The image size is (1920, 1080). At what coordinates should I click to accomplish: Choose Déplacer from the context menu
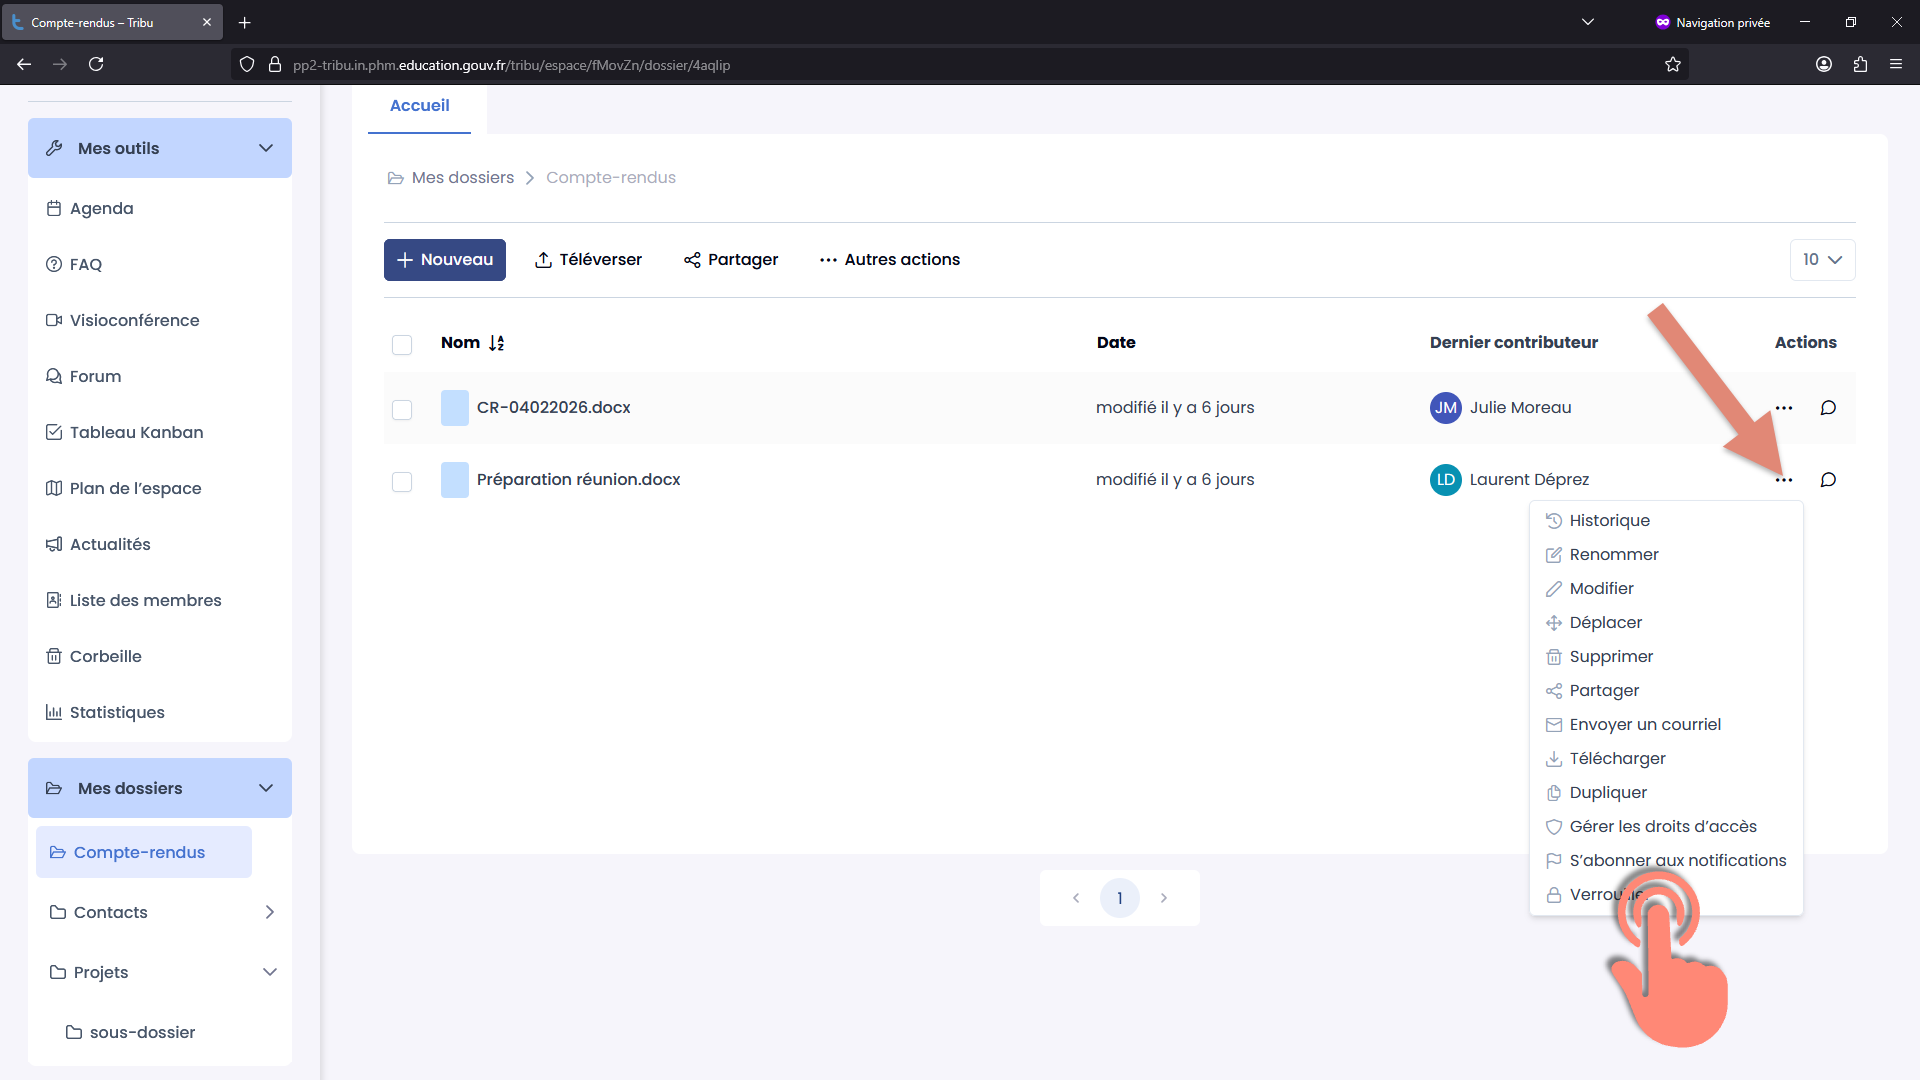(1666, 623)
